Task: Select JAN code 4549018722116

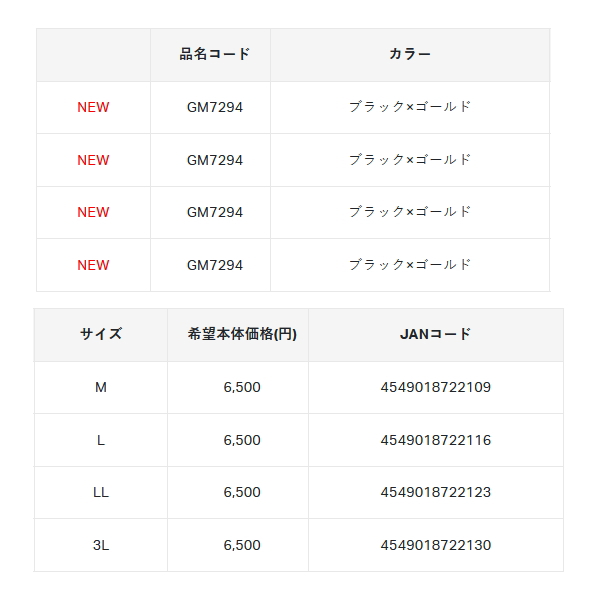Action: point(435,440)
